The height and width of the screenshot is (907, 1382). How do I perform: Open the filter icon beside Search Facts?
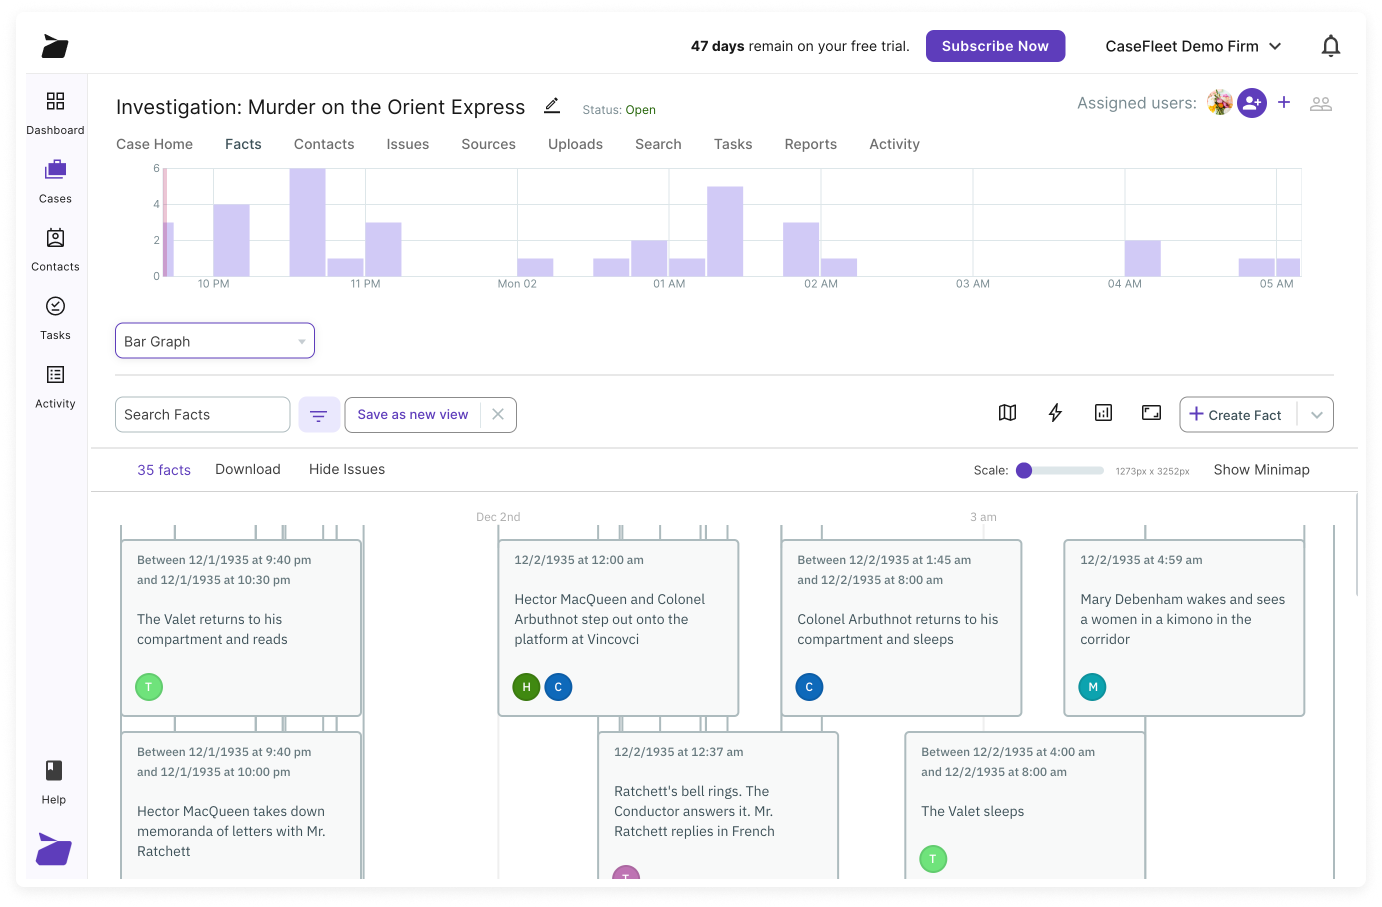(x=319, y=414)
